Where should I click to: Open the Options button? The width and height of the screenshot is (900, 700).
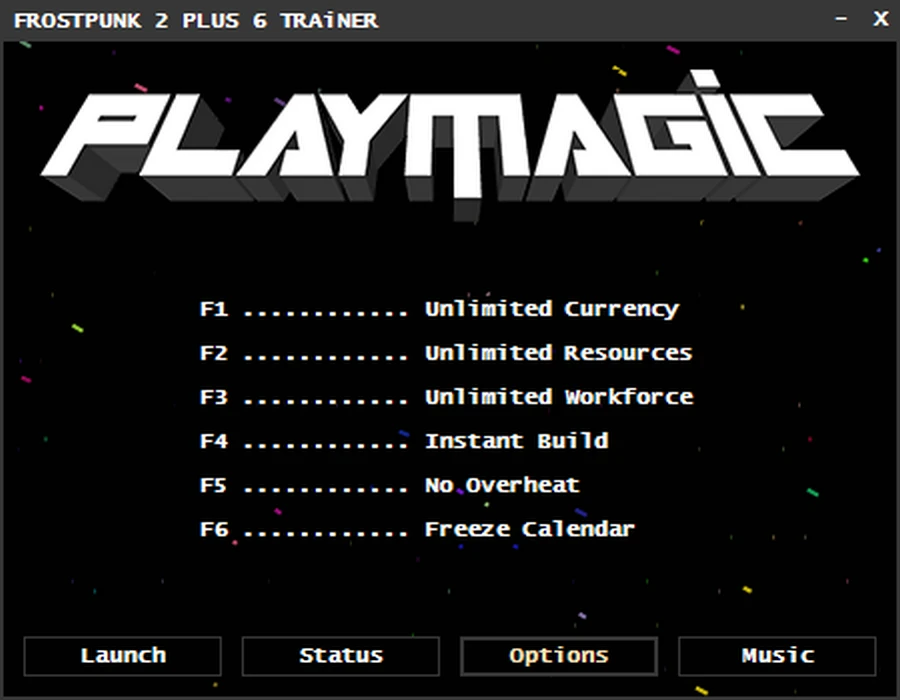[559, 656]
